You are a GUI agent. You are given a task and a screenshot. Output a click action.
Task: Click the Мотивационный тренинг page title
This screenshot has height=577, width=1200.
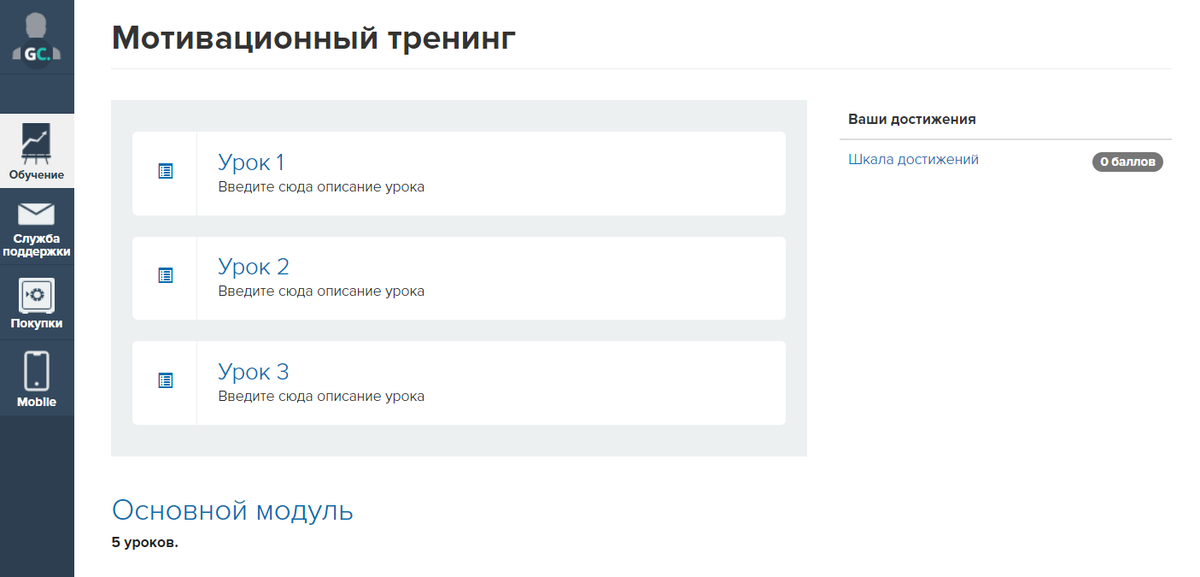tap(314, 38)
